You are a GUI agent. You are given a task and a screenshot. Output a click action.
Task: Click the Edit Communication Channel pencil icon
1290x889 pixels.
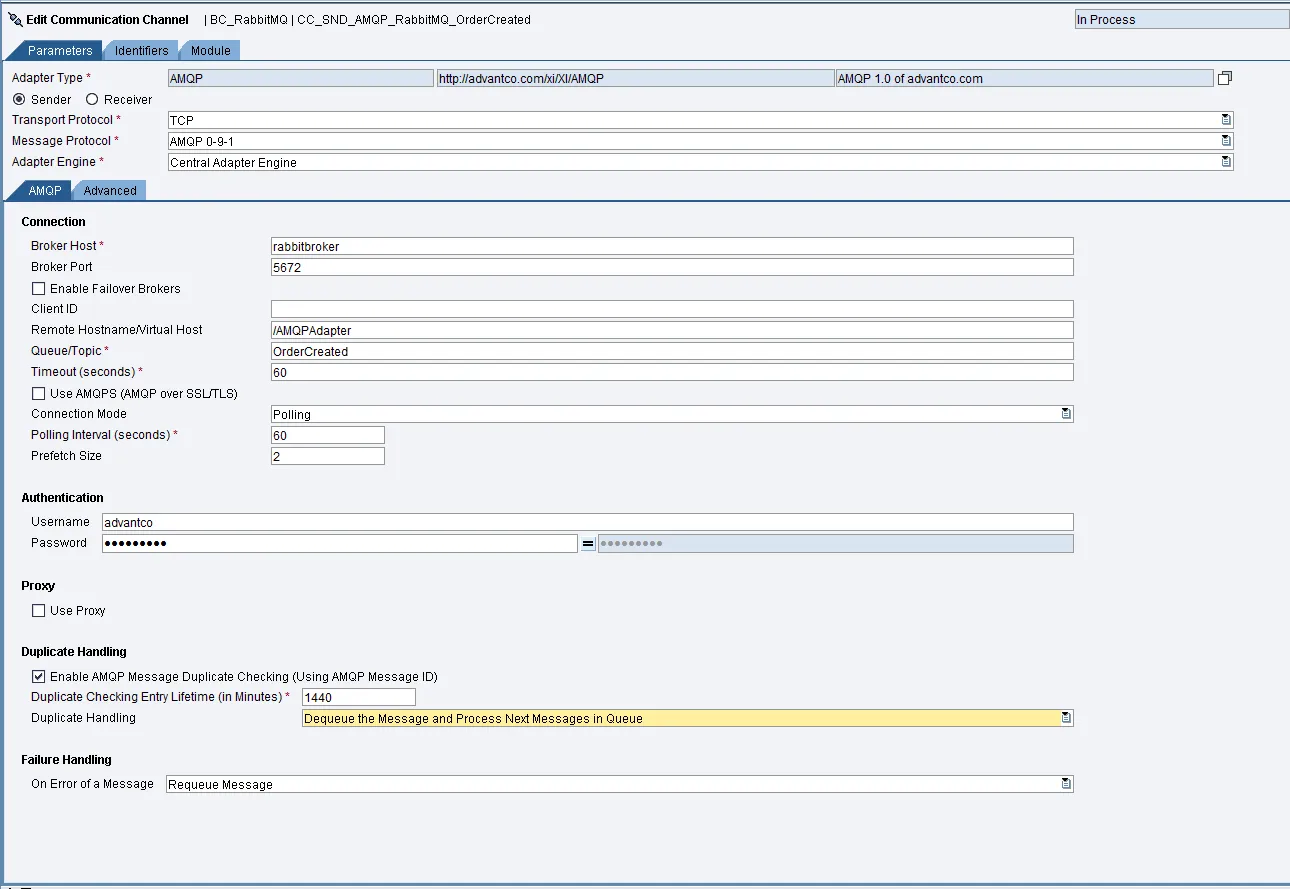[x=15, y=19]
